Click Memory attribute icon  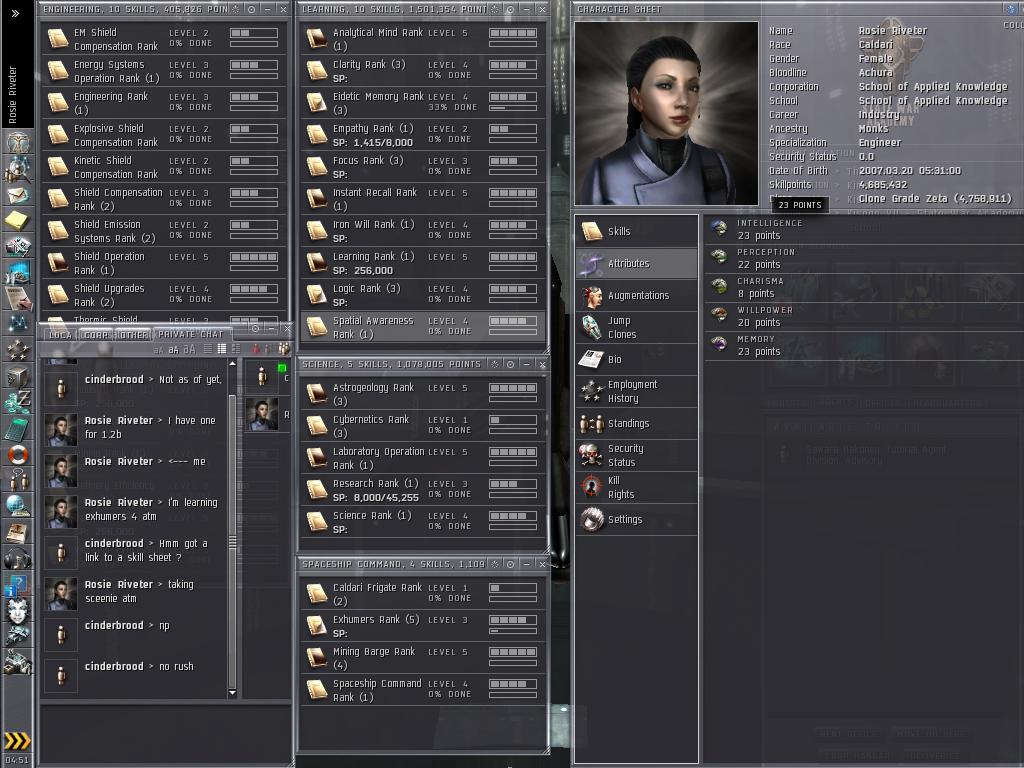click(x=720, y=344)
